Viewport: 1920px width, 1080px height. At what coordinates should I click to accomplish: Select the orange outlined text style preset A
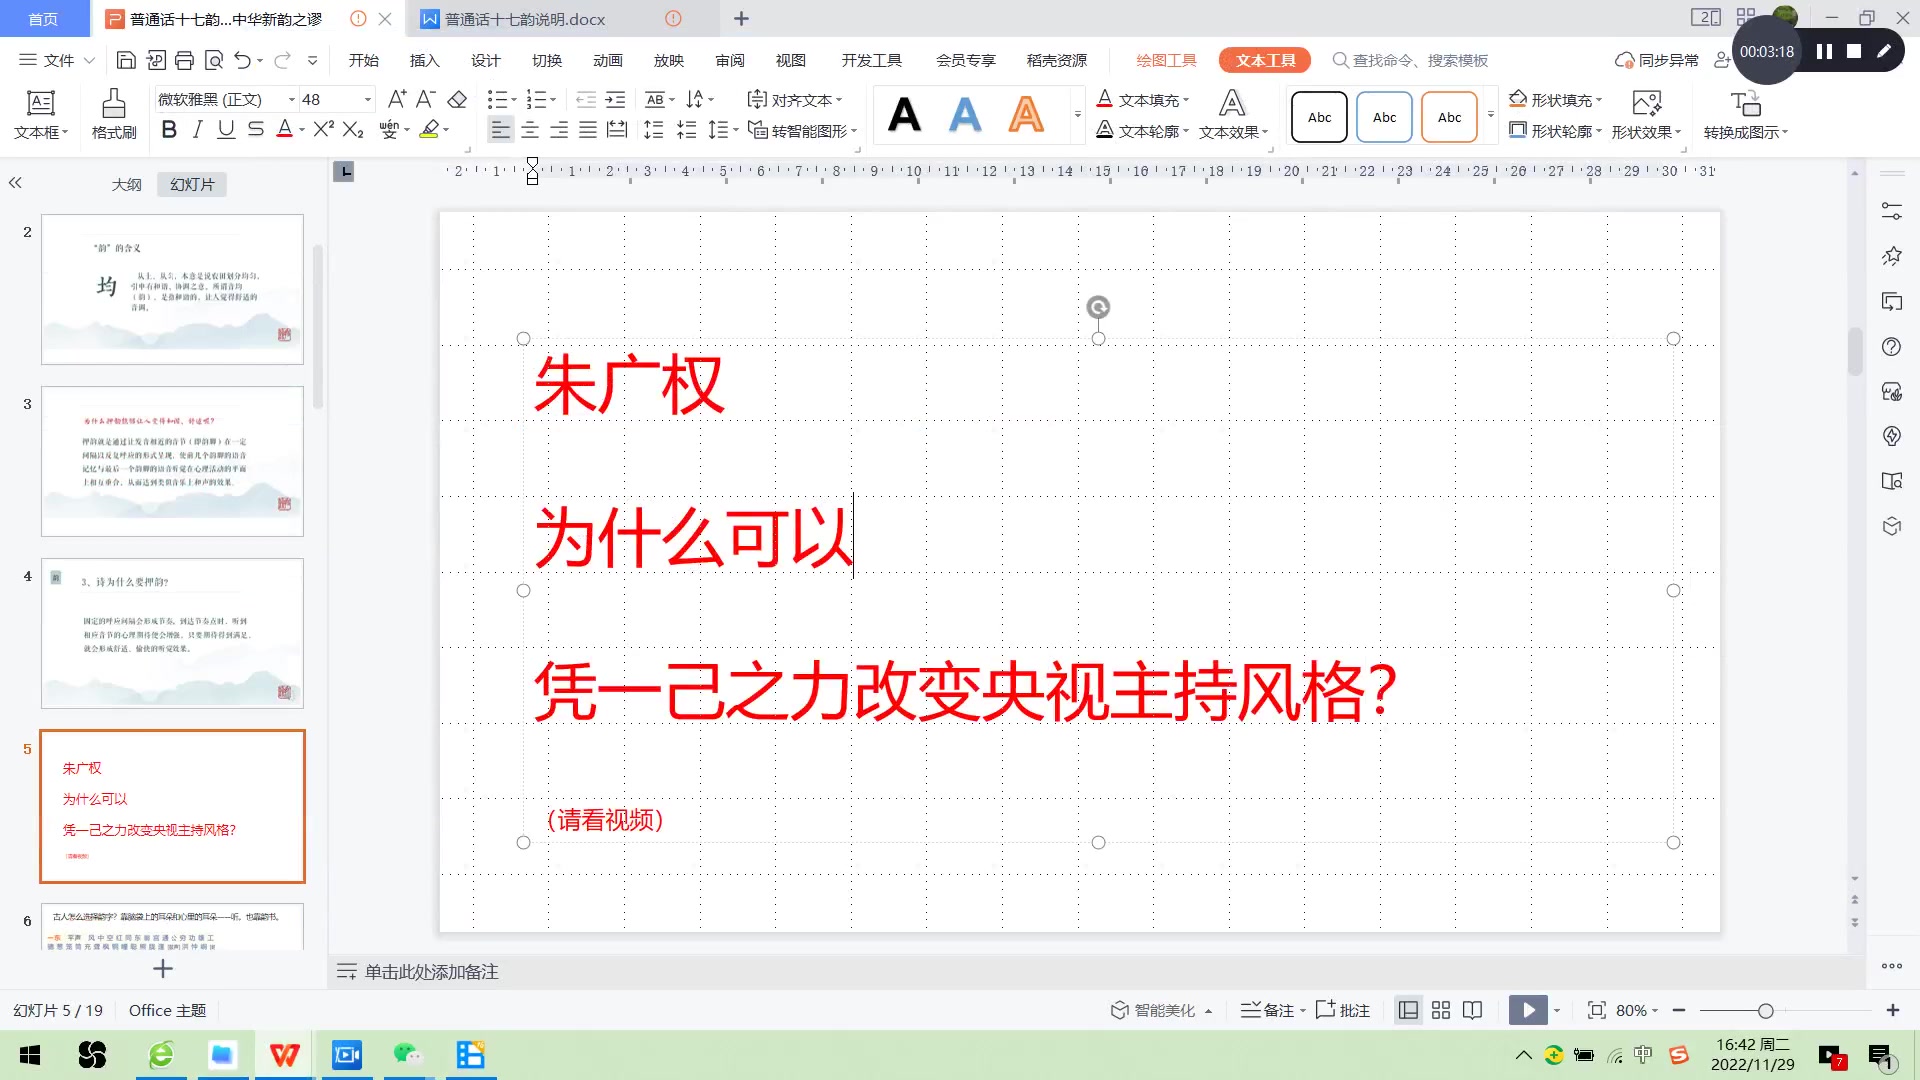coord(1026,115)
